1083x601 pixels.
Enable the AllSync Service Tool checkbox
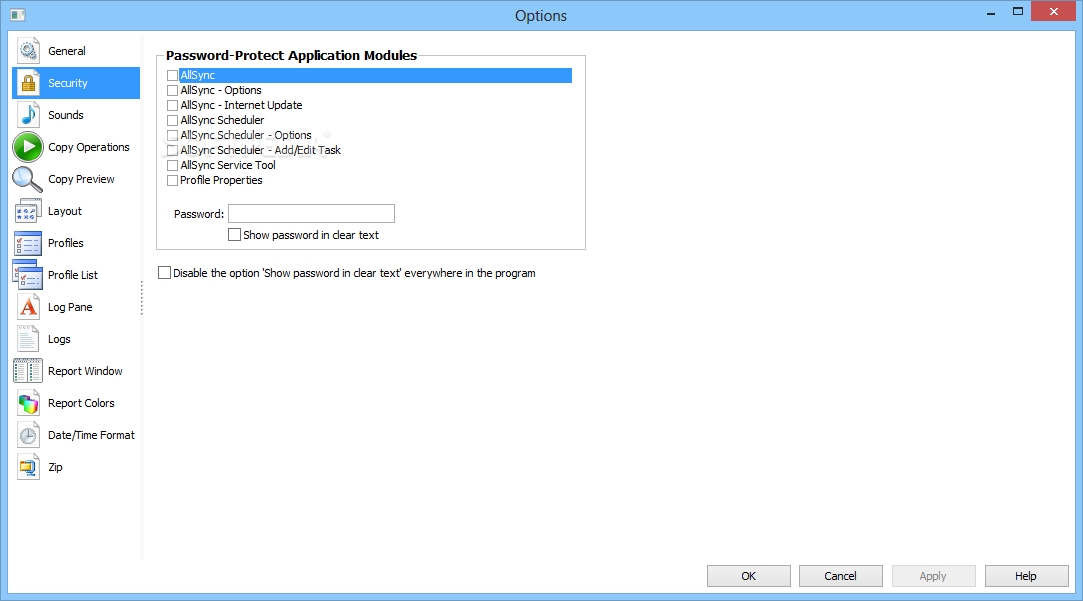coord(173,165)
